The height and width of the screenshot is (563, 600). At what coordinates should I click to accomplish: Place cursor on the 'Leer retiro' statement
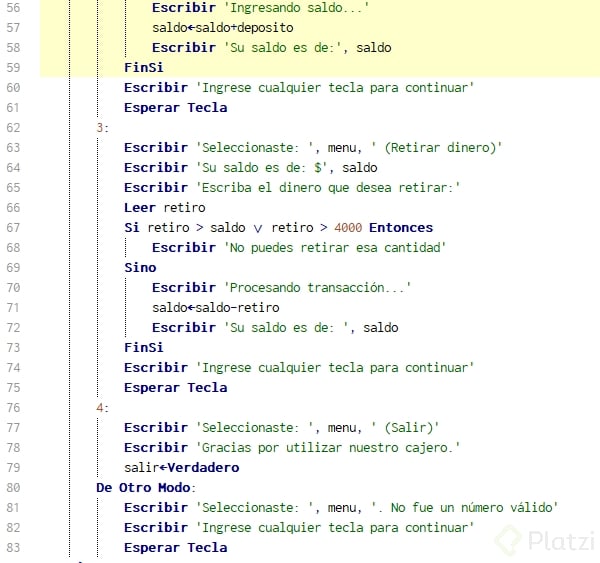point(164,208)
